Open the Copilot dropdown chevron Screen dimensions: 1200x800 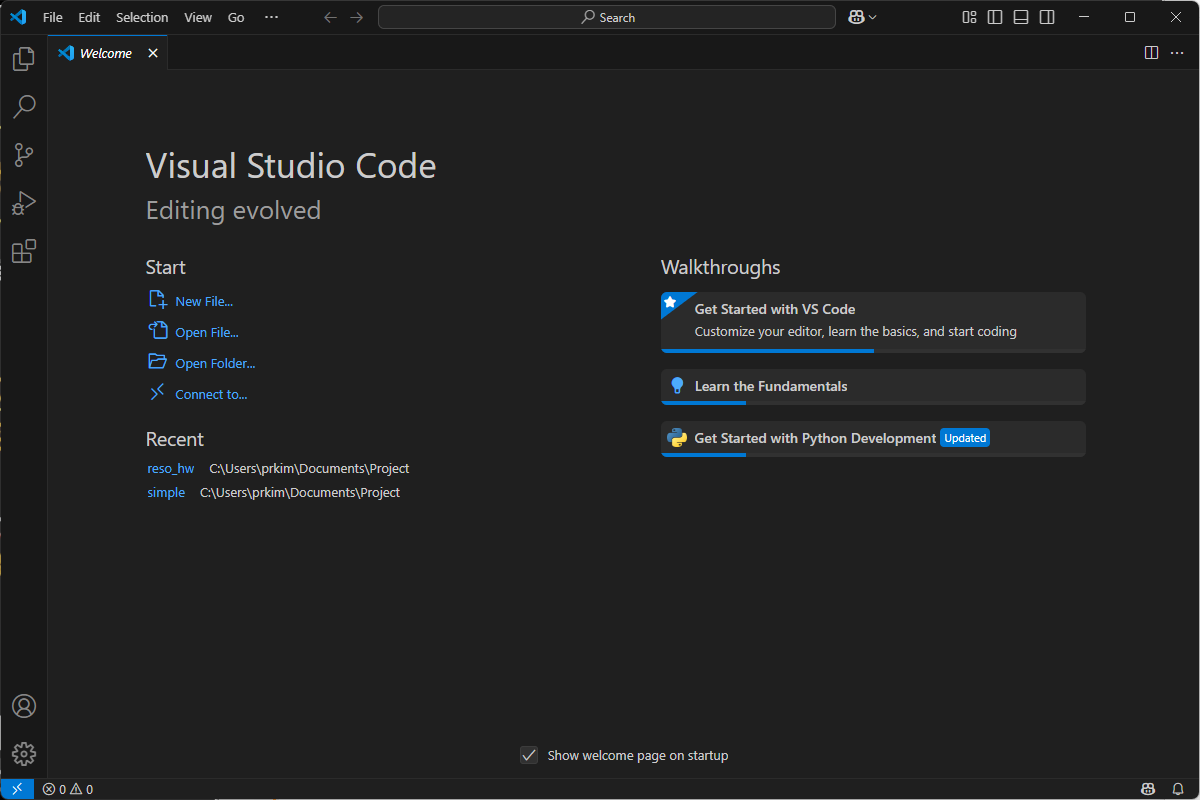873,17
